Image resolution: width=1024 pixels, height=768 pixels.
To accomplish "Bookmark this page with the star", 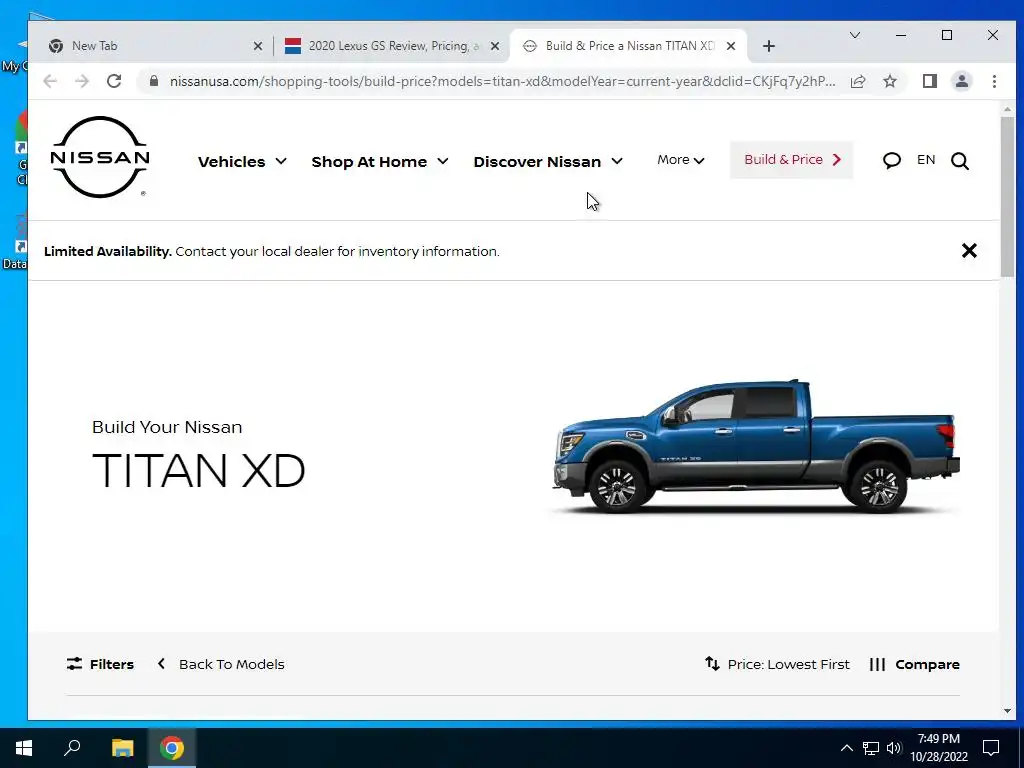I will [889, 81].
